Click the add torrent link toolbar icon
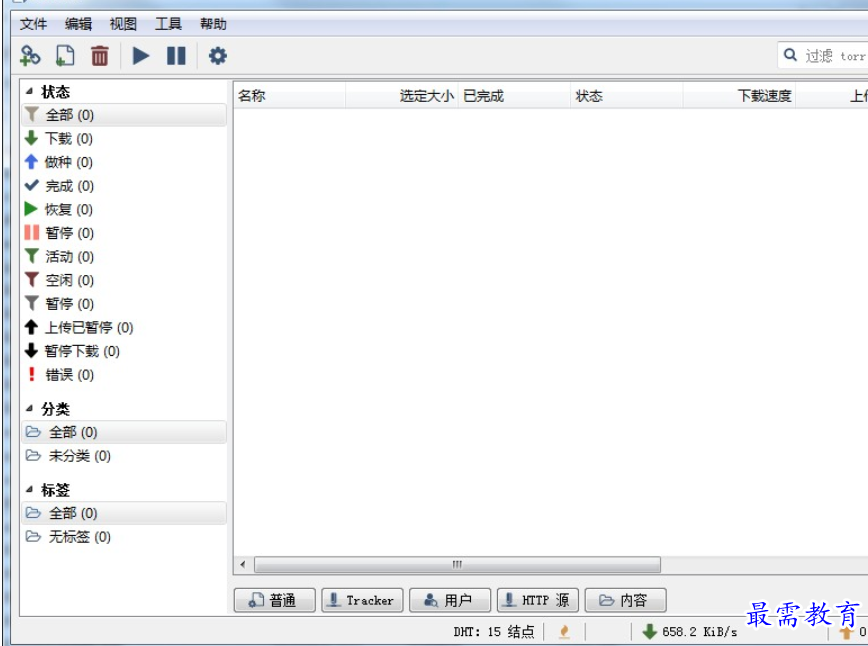The width and height of the screenshot is (868, 646). [30, 56]
